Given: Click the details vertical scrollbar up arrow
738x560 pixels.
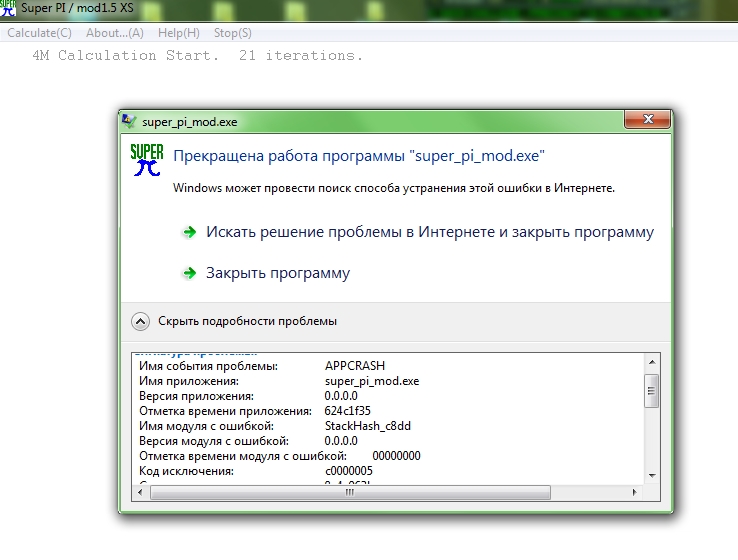Looking at the screenshot, I should (652, 362).
